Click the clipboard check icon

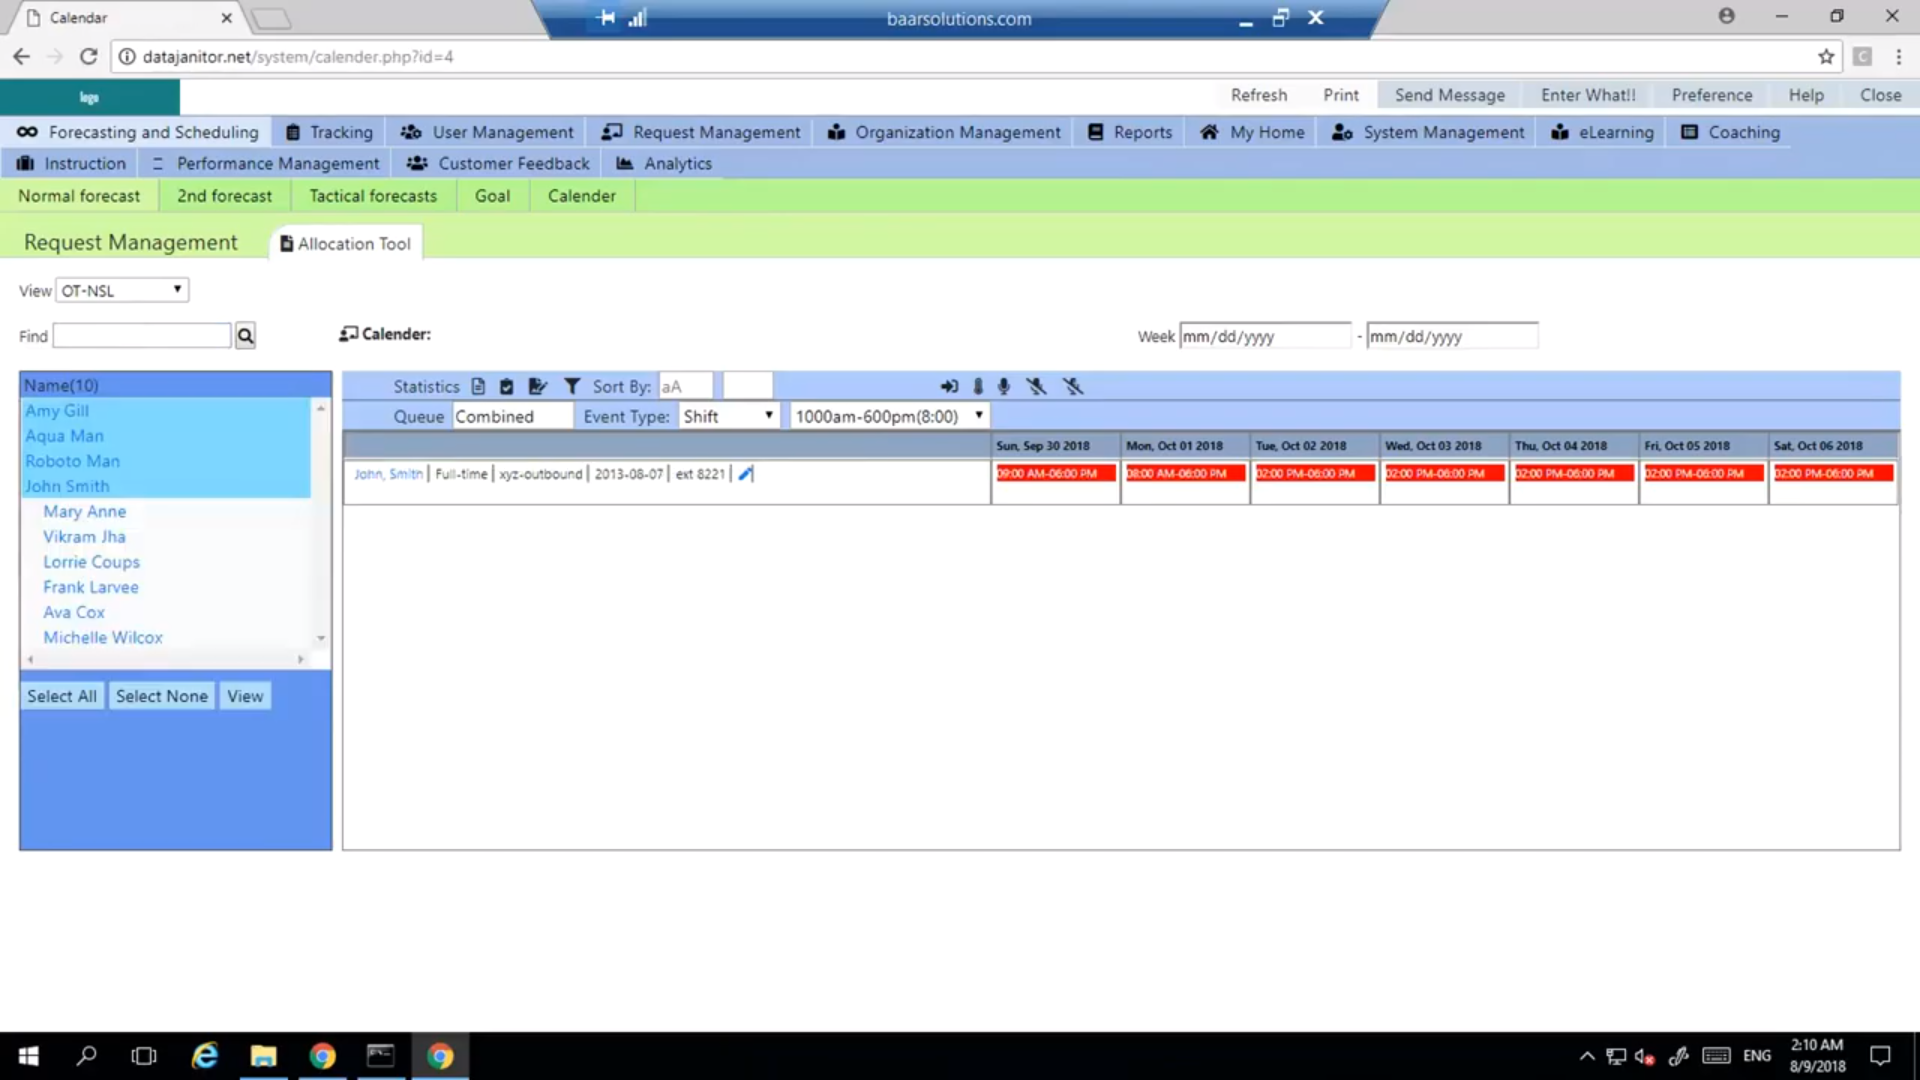(506, 386)
